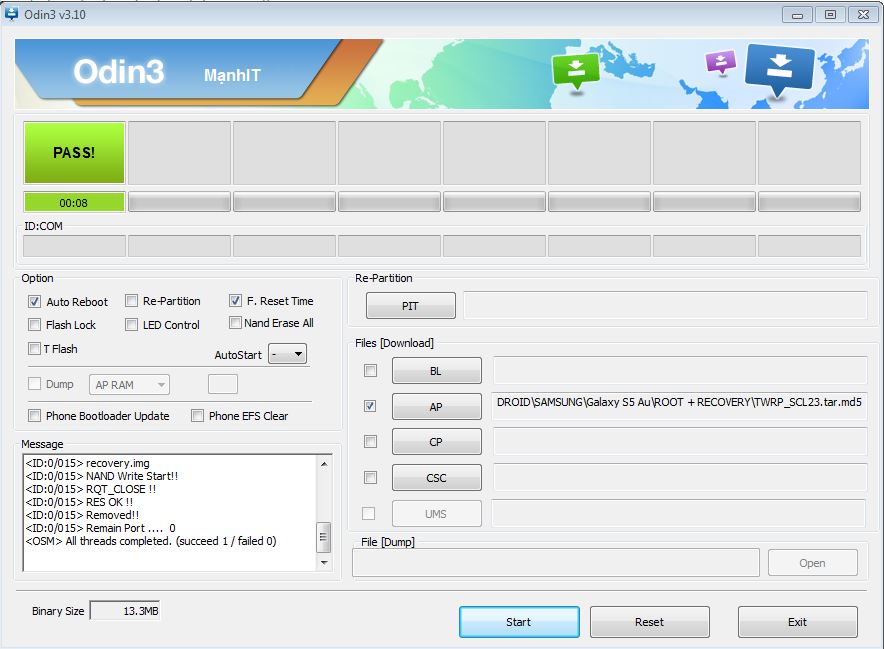Image resolution: width=884 pixels, height=649 pixels.
Task: Click the AP file path field
Action: click(679, 407)
